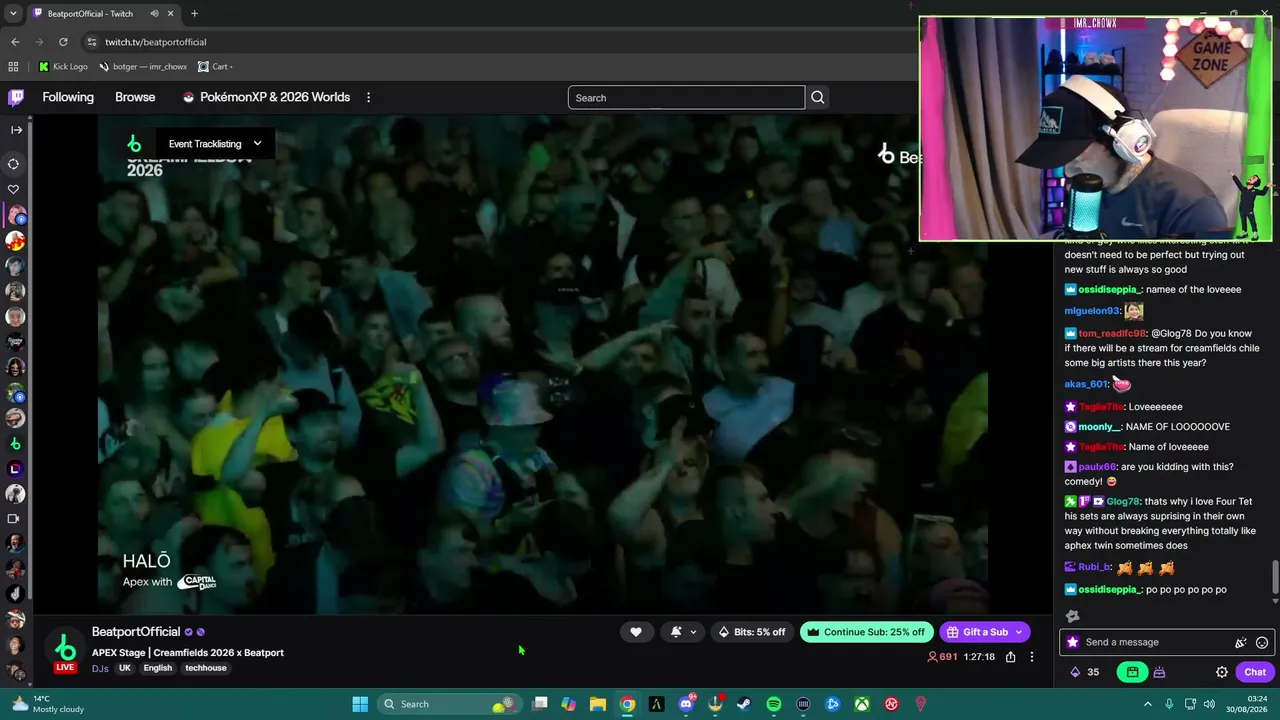Viewport: 1280px width, 720px height.
Task: Open the emote picker smiley icon
Action: click(x=1262, y=643)
